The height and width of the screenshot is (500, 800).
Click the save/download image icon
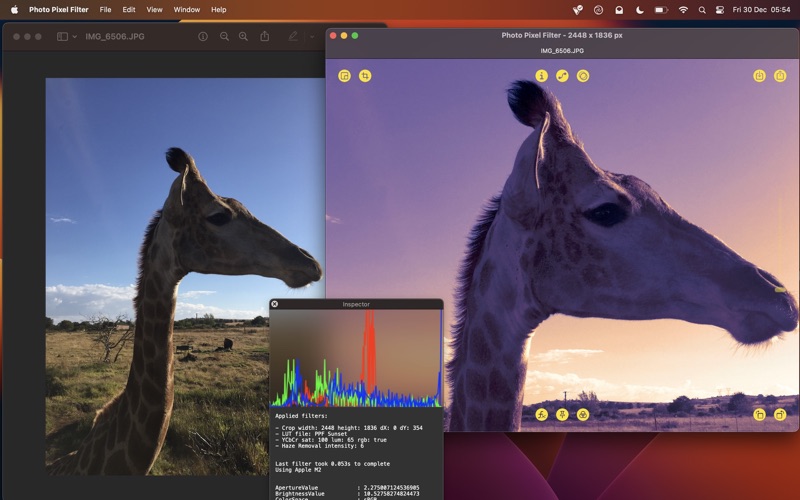click(759, 76)
